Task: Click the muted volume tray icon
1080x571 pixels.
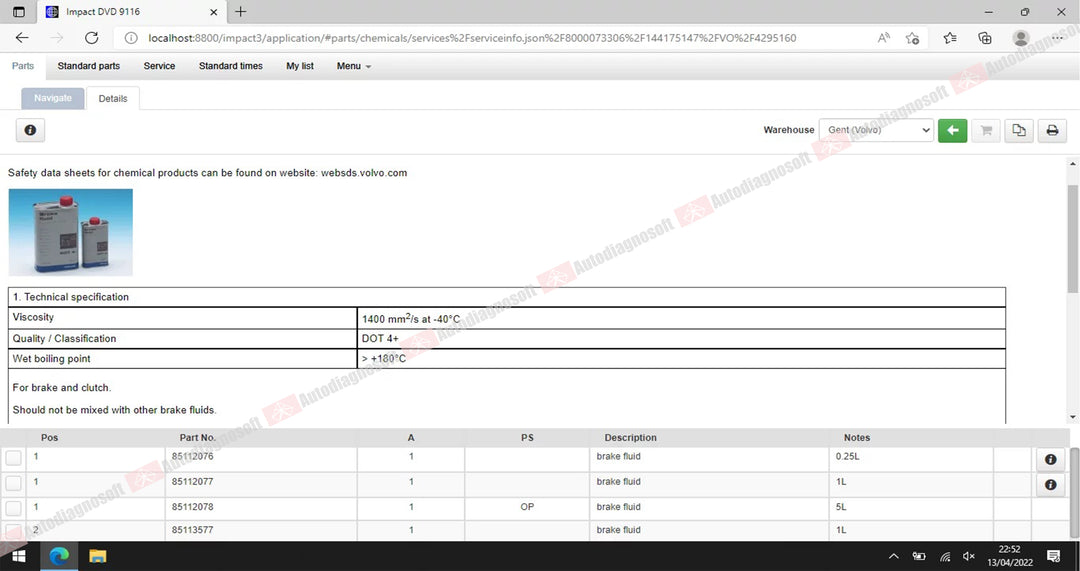Action: [x=969, y=556]
